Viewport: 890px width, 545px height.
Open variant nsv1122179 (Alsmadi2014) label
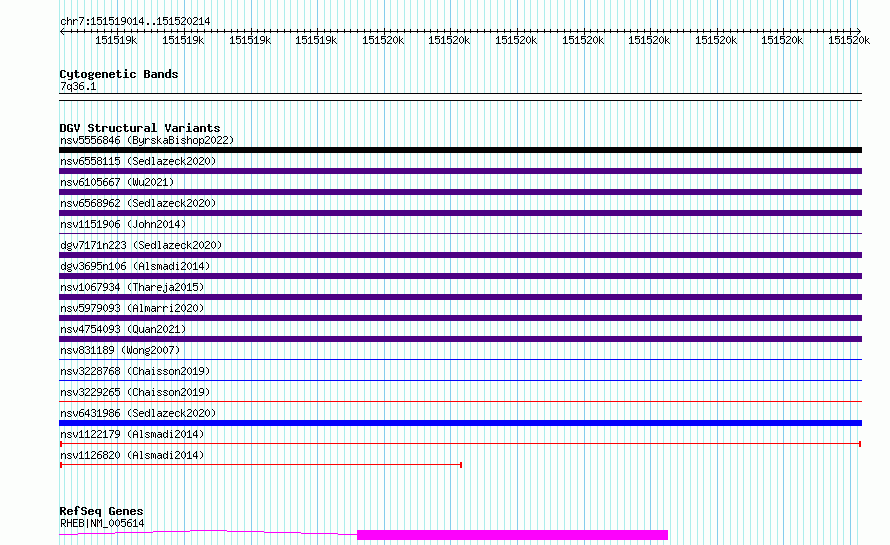(132, 434)
